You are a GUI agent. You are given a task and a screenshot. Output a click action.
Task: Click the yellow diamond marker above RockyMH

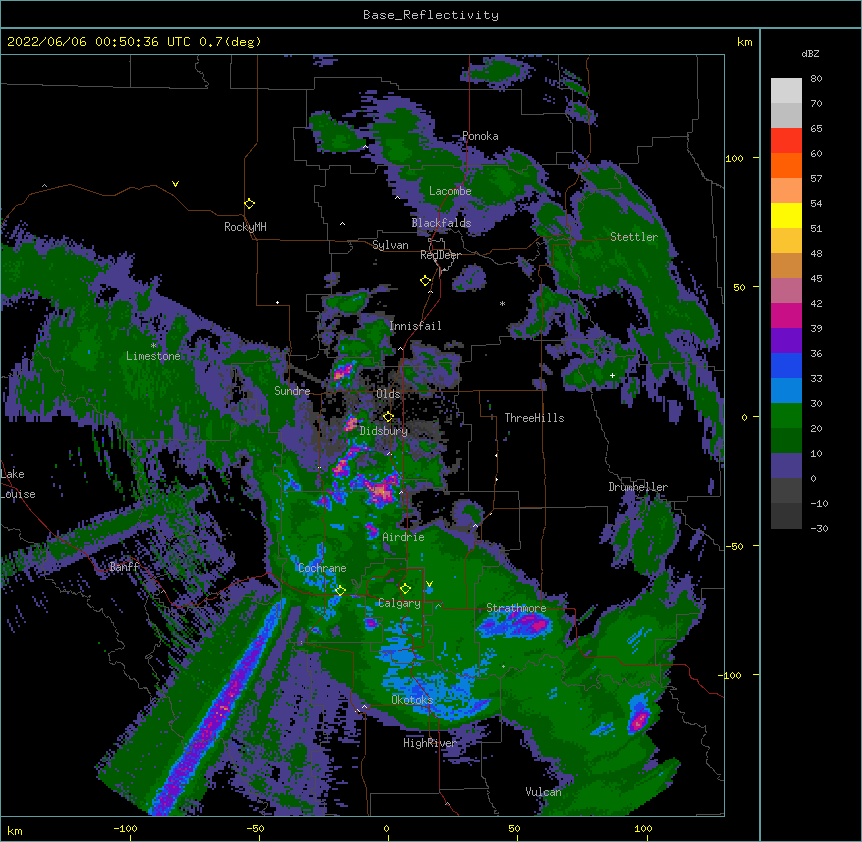click(249, 204)
